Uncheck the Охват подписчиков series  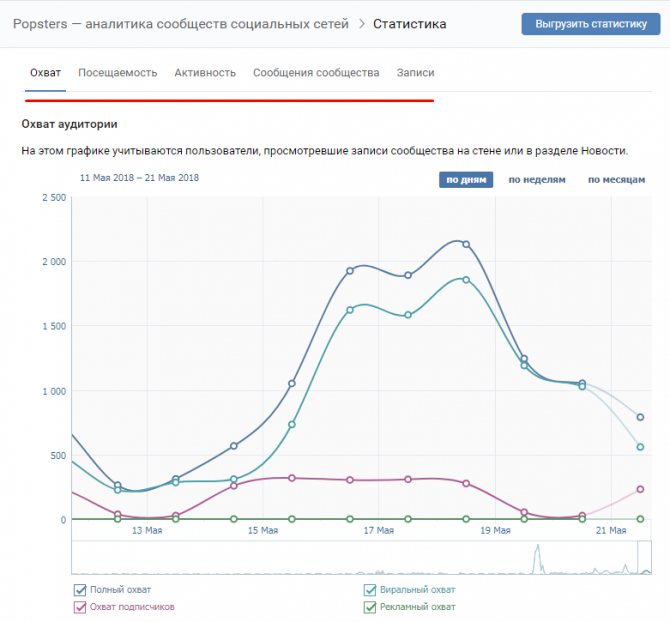tap(80, 606)
